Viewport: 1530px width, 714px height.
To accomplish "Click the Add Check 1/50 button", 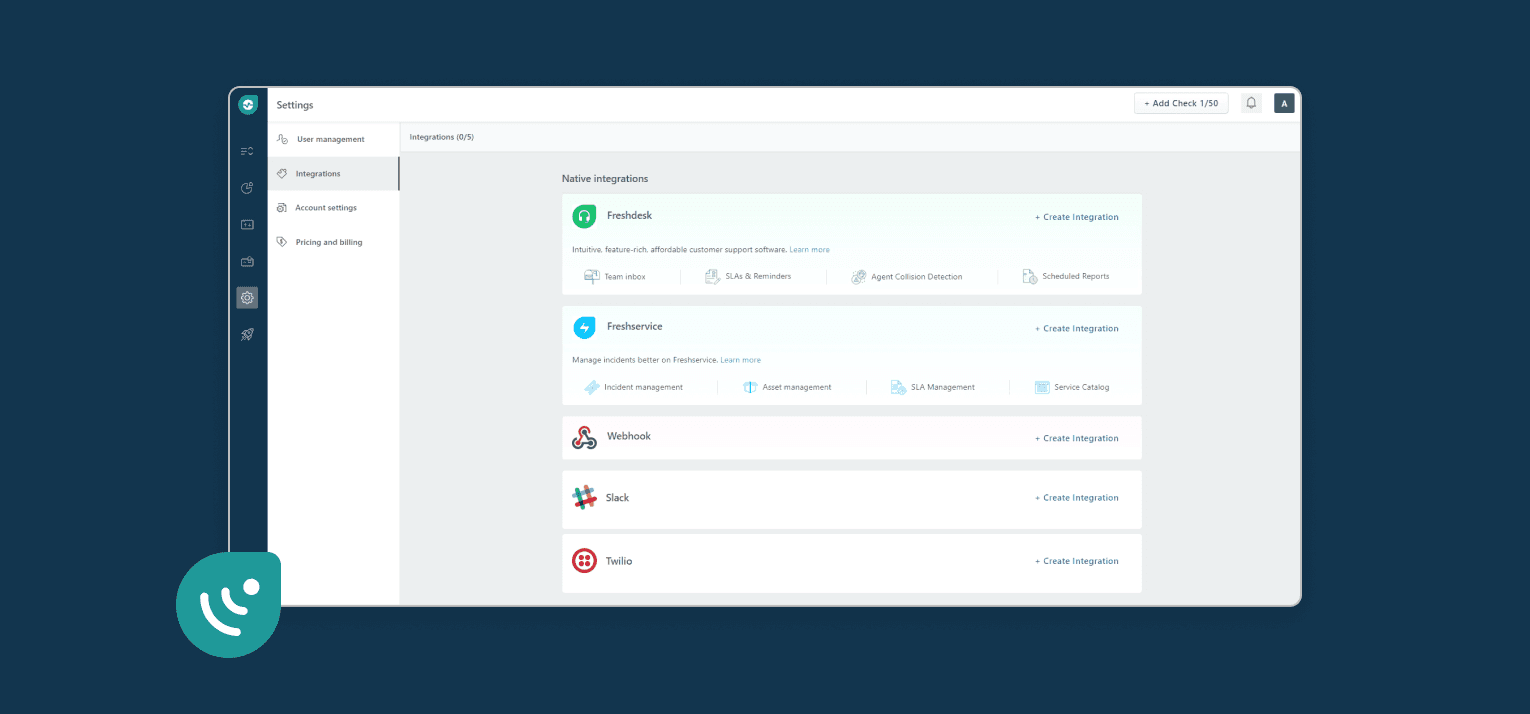I will tap(1181, 103).
